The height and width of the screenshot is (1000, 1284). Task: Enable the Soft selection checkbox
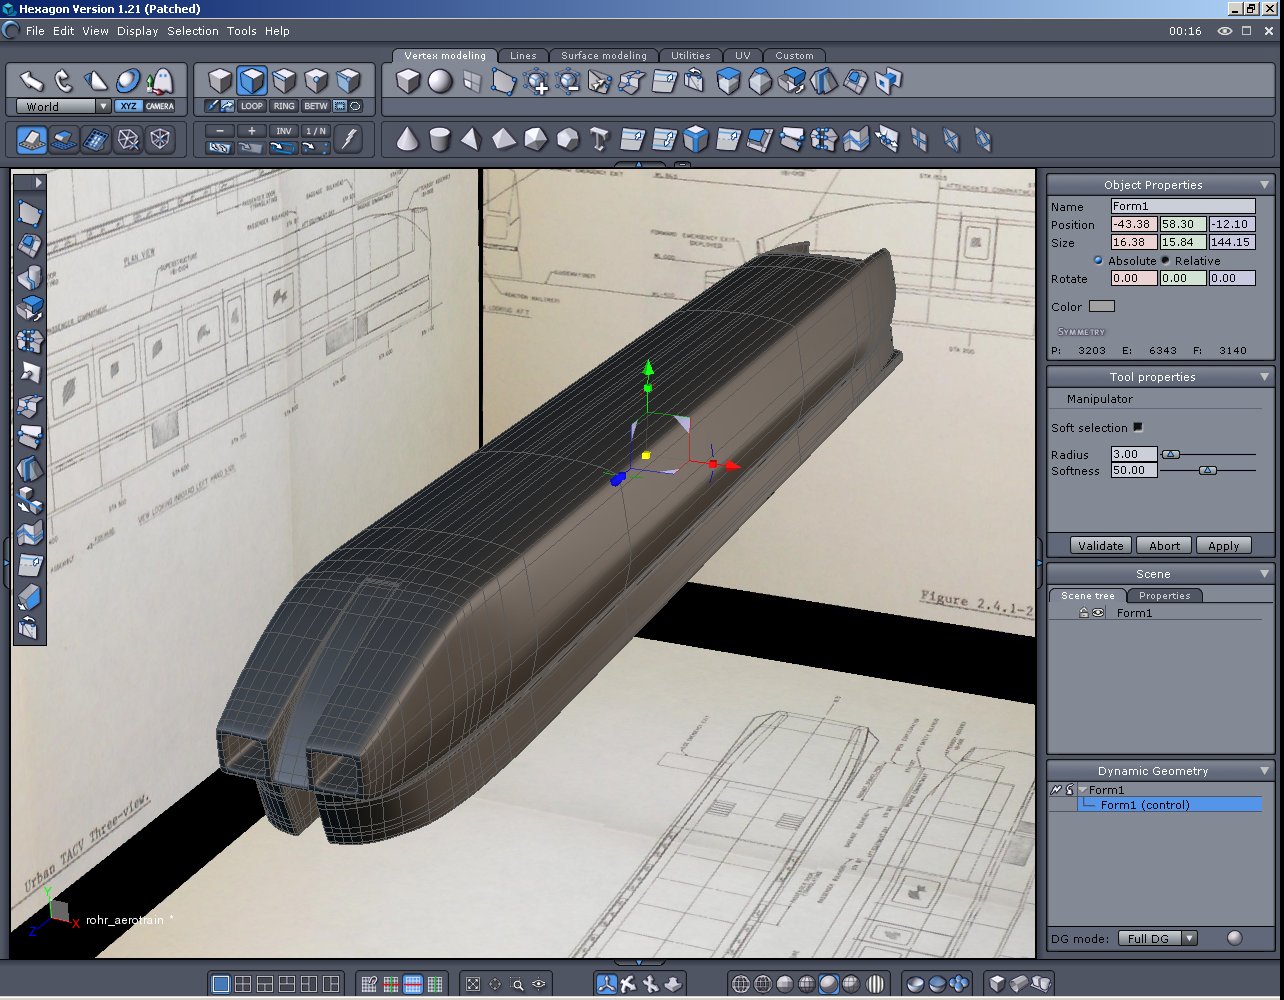click(1138, 427)
